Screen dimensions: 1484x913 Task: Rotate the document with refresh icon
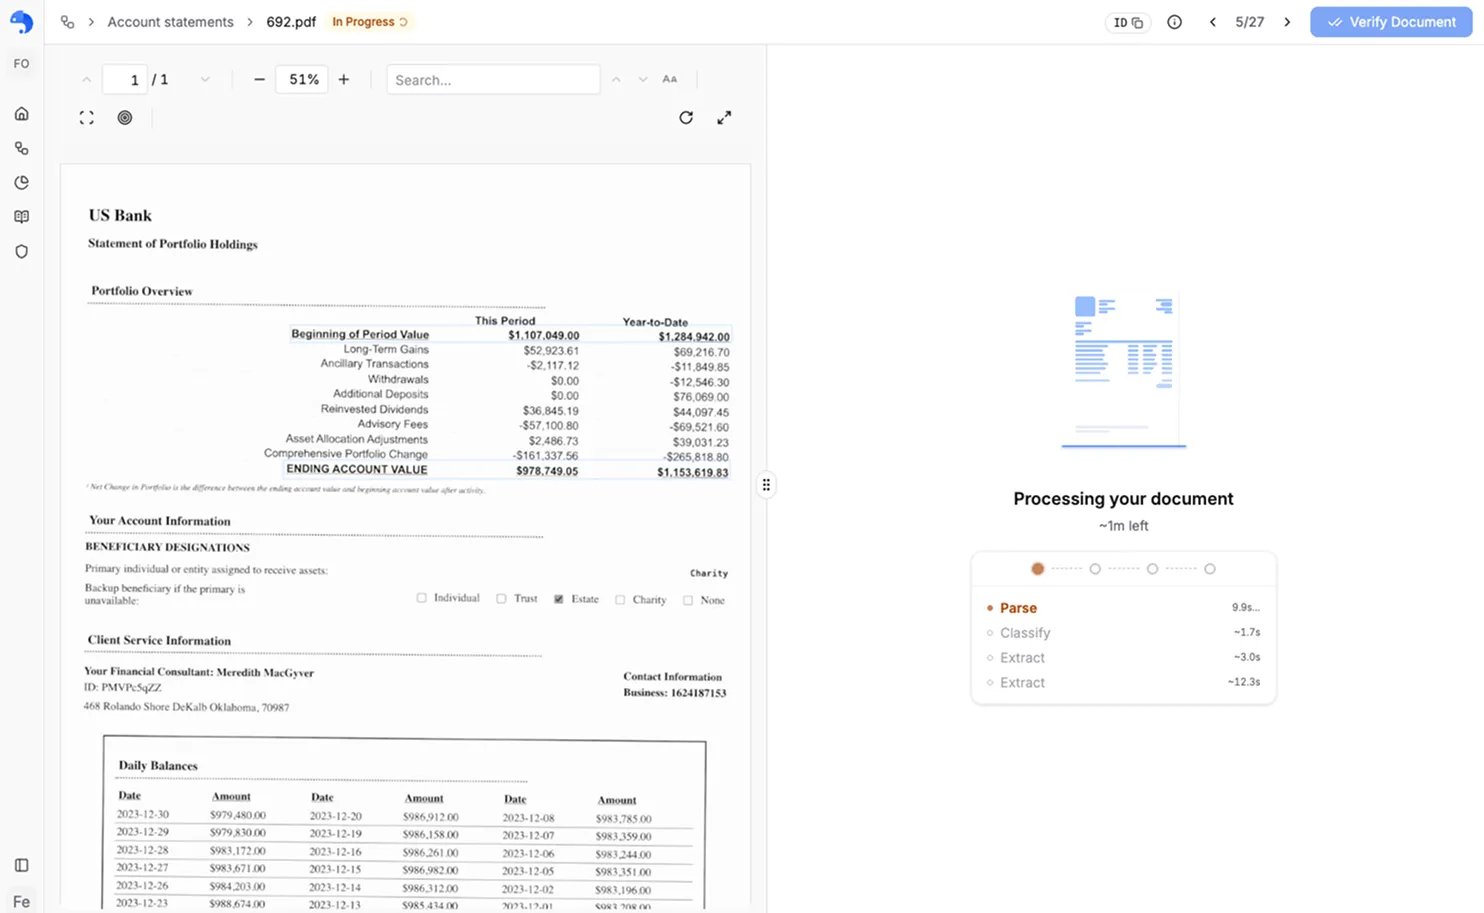coord(686,117)
